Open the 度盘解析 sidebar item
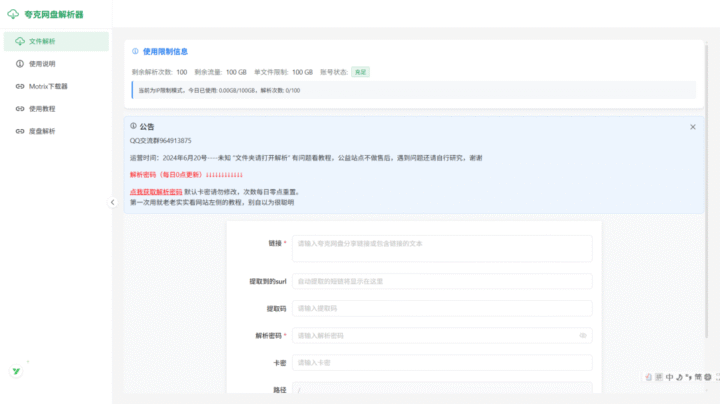The image size is (720, 404). tap(56, 131)
